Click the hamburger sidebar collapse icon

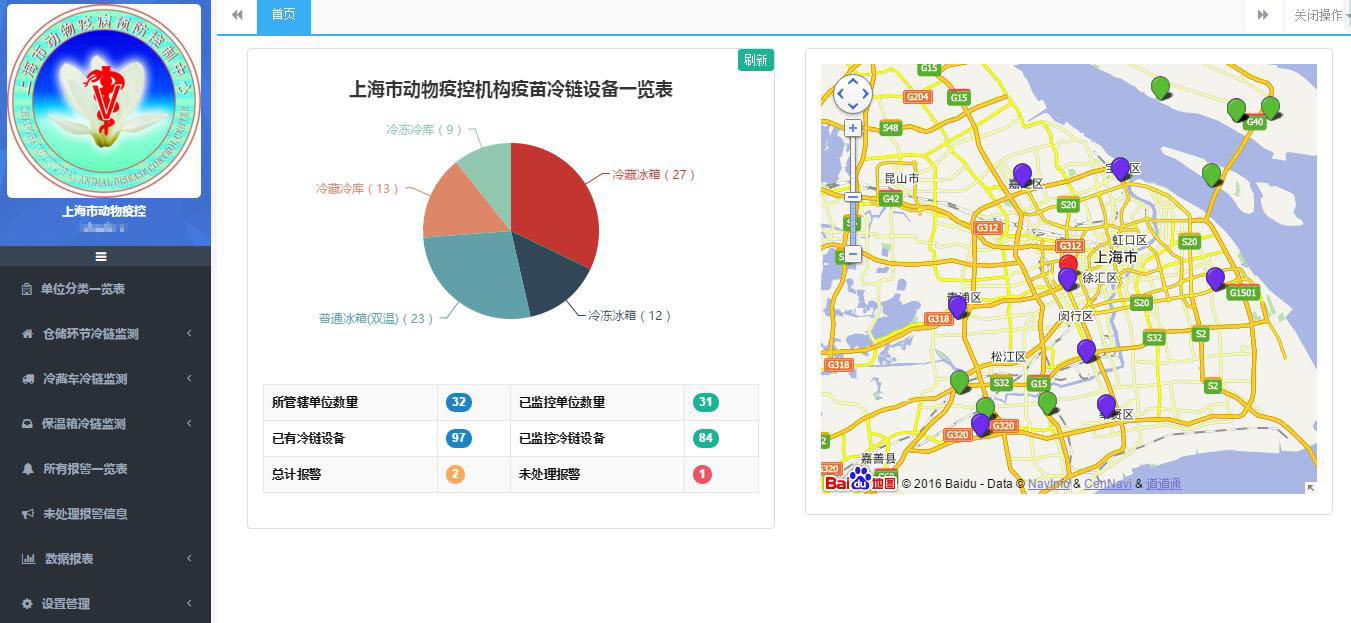click(101, 257)
